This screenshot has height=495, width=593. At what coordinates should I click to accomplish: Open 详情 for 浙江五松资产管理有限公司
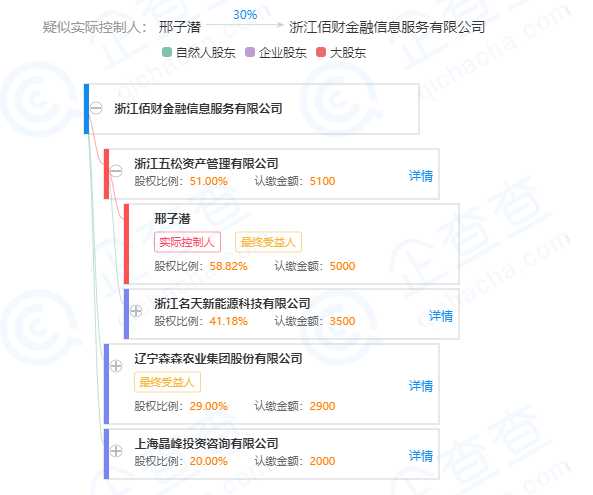click(421, 176)
